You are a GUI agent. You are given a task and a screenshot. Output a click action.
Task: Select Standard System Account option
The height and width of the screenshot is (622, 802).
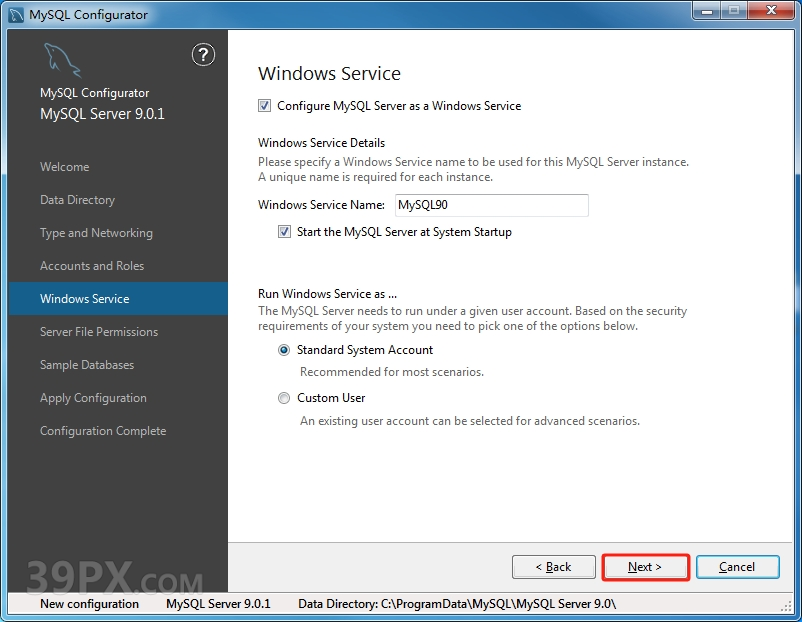[x=284, y=350]
